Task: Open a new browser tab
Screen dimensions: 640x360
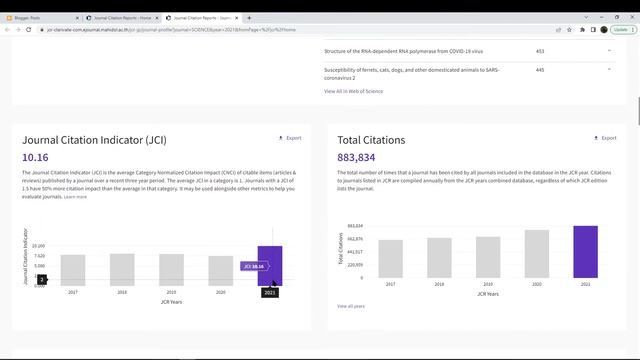Action: [x=249, y=18]
